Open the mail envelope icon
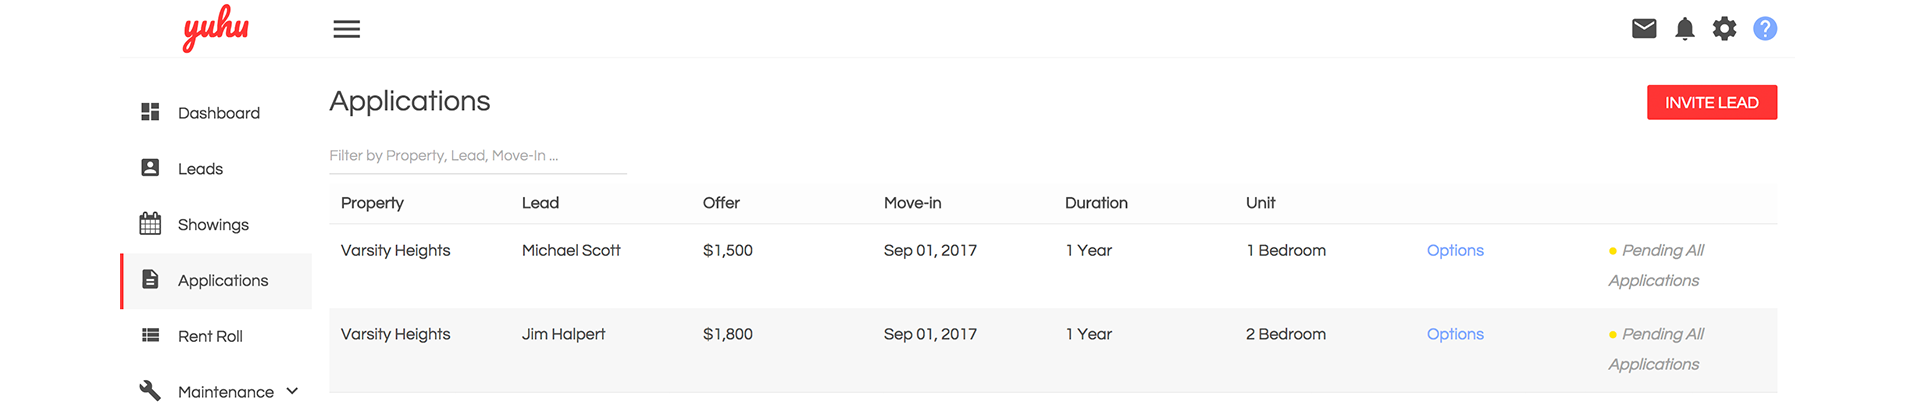Image resolution: width=1915 pixels, height=420 pixels. (x=1644, y=29)
